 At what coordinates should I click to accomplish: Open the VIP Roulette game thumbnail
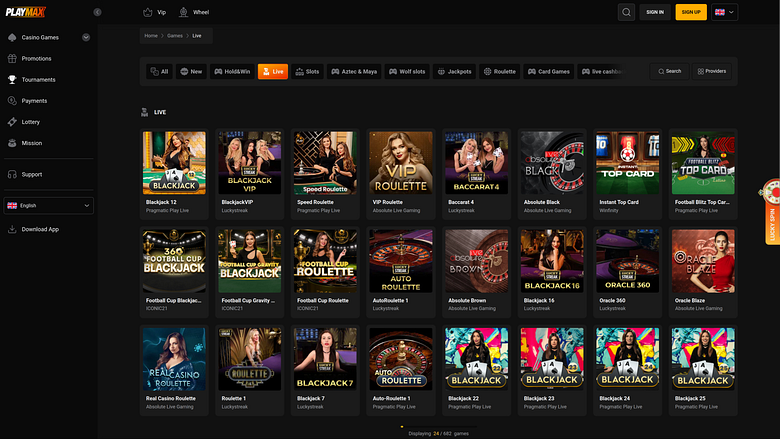click(401, 163)
